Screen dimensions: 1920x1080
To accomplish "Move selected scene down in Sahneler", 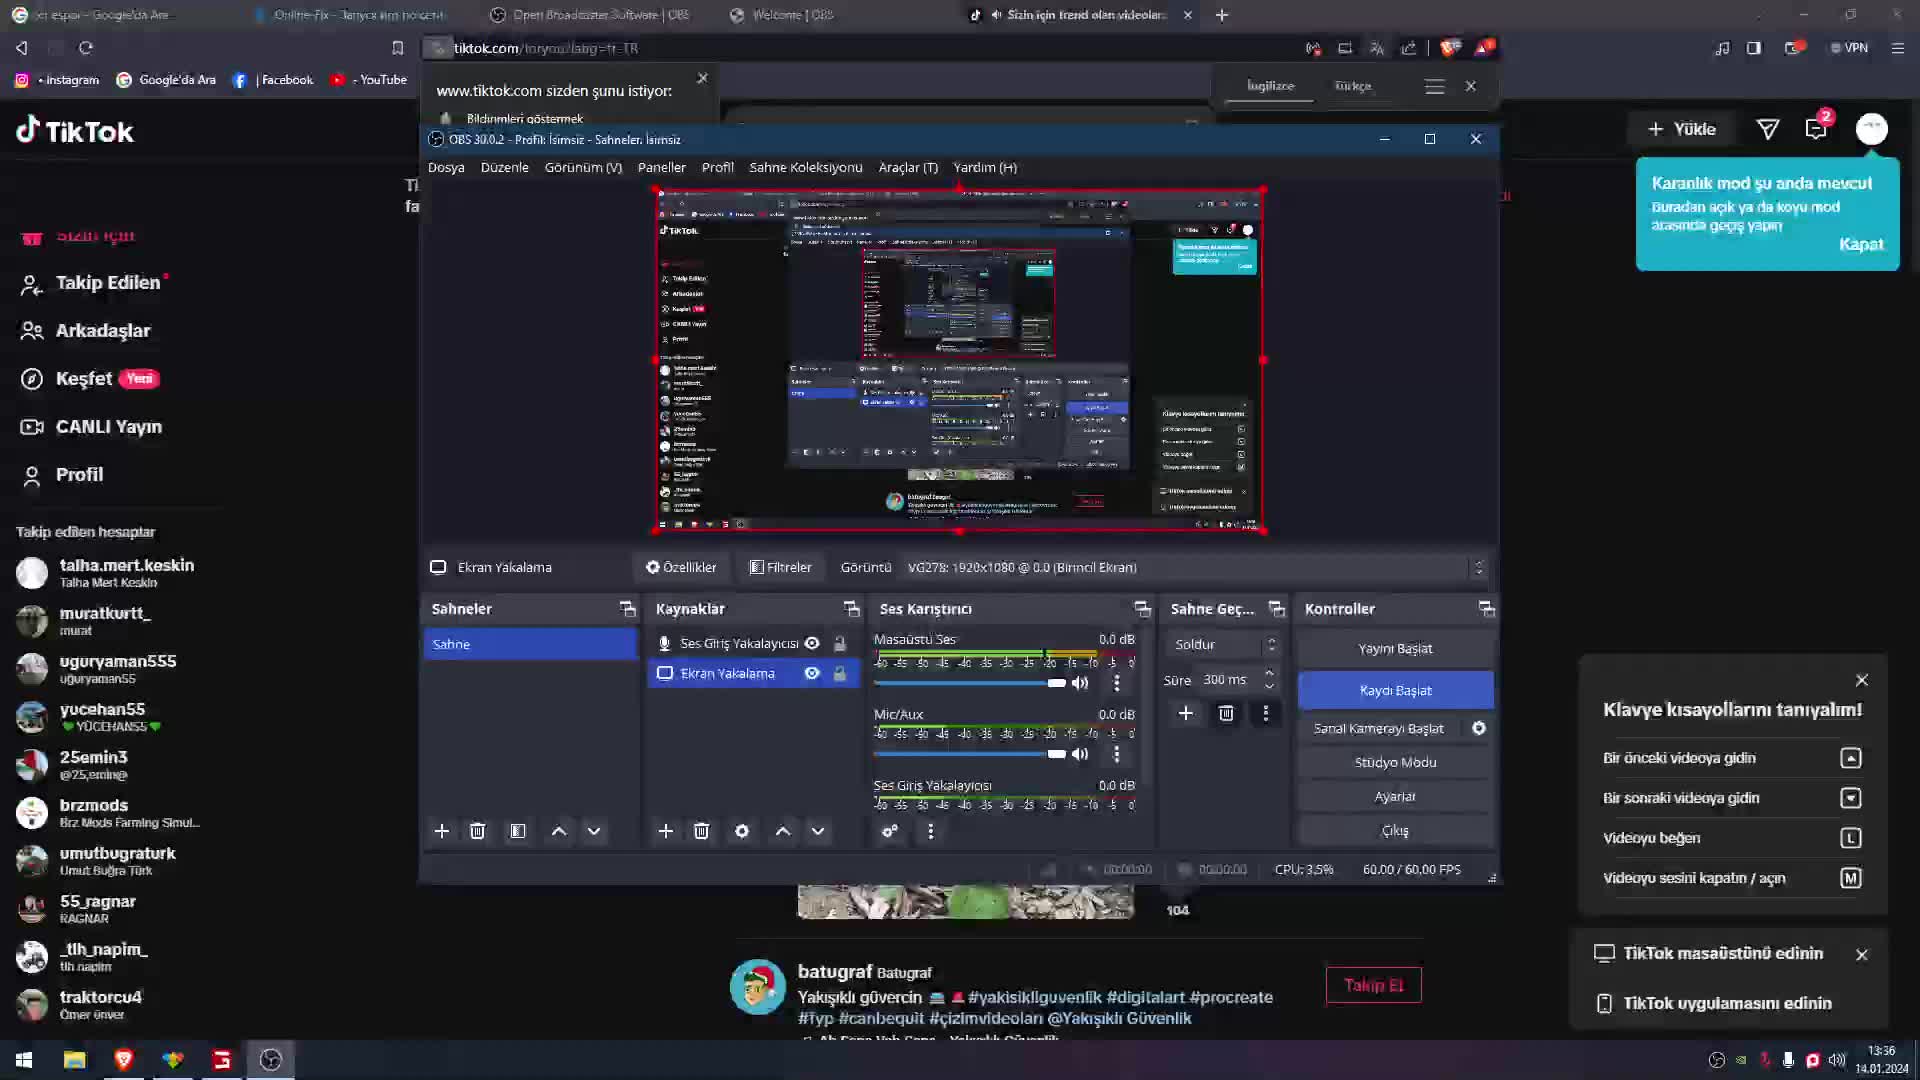I will [594, 831].
